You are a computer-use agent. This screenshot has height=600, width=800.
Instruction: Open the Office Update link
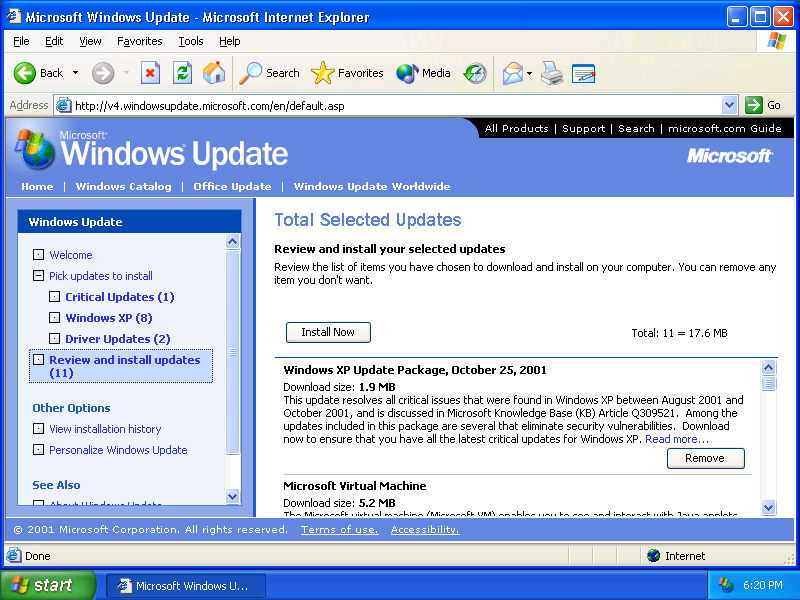point(232,186)
